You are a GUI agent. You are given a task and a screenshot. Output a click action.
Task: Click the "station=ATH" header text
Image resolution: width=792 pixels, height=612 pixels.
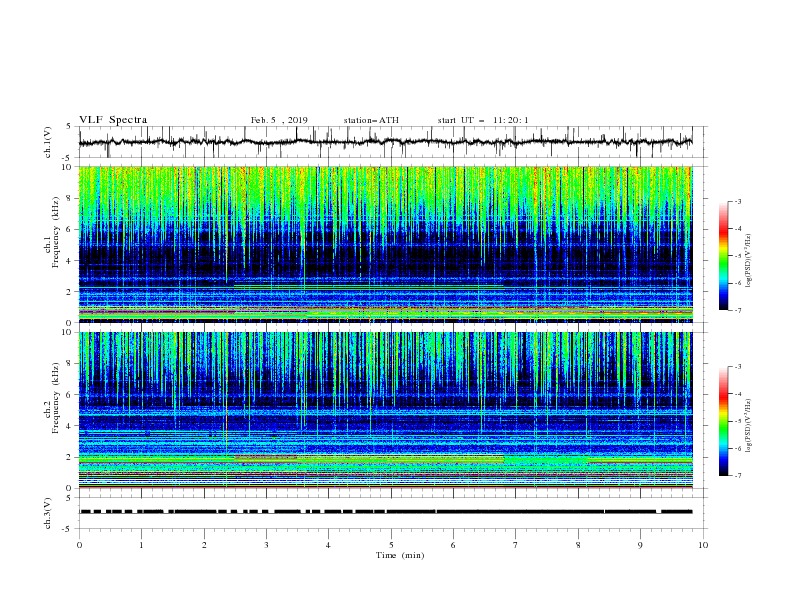(371, 120)
